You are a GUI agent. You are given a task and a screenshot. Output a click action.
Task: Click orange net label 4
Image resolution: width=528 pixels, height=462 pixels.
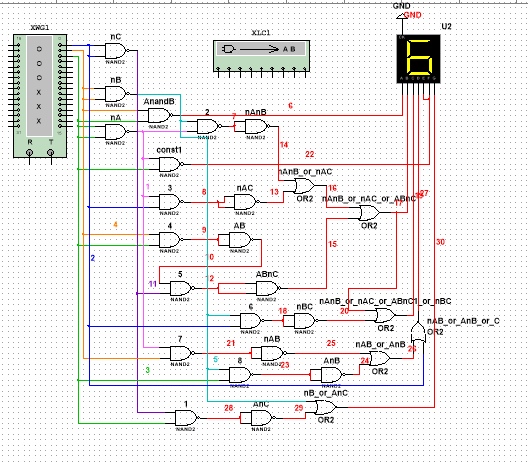116,224
